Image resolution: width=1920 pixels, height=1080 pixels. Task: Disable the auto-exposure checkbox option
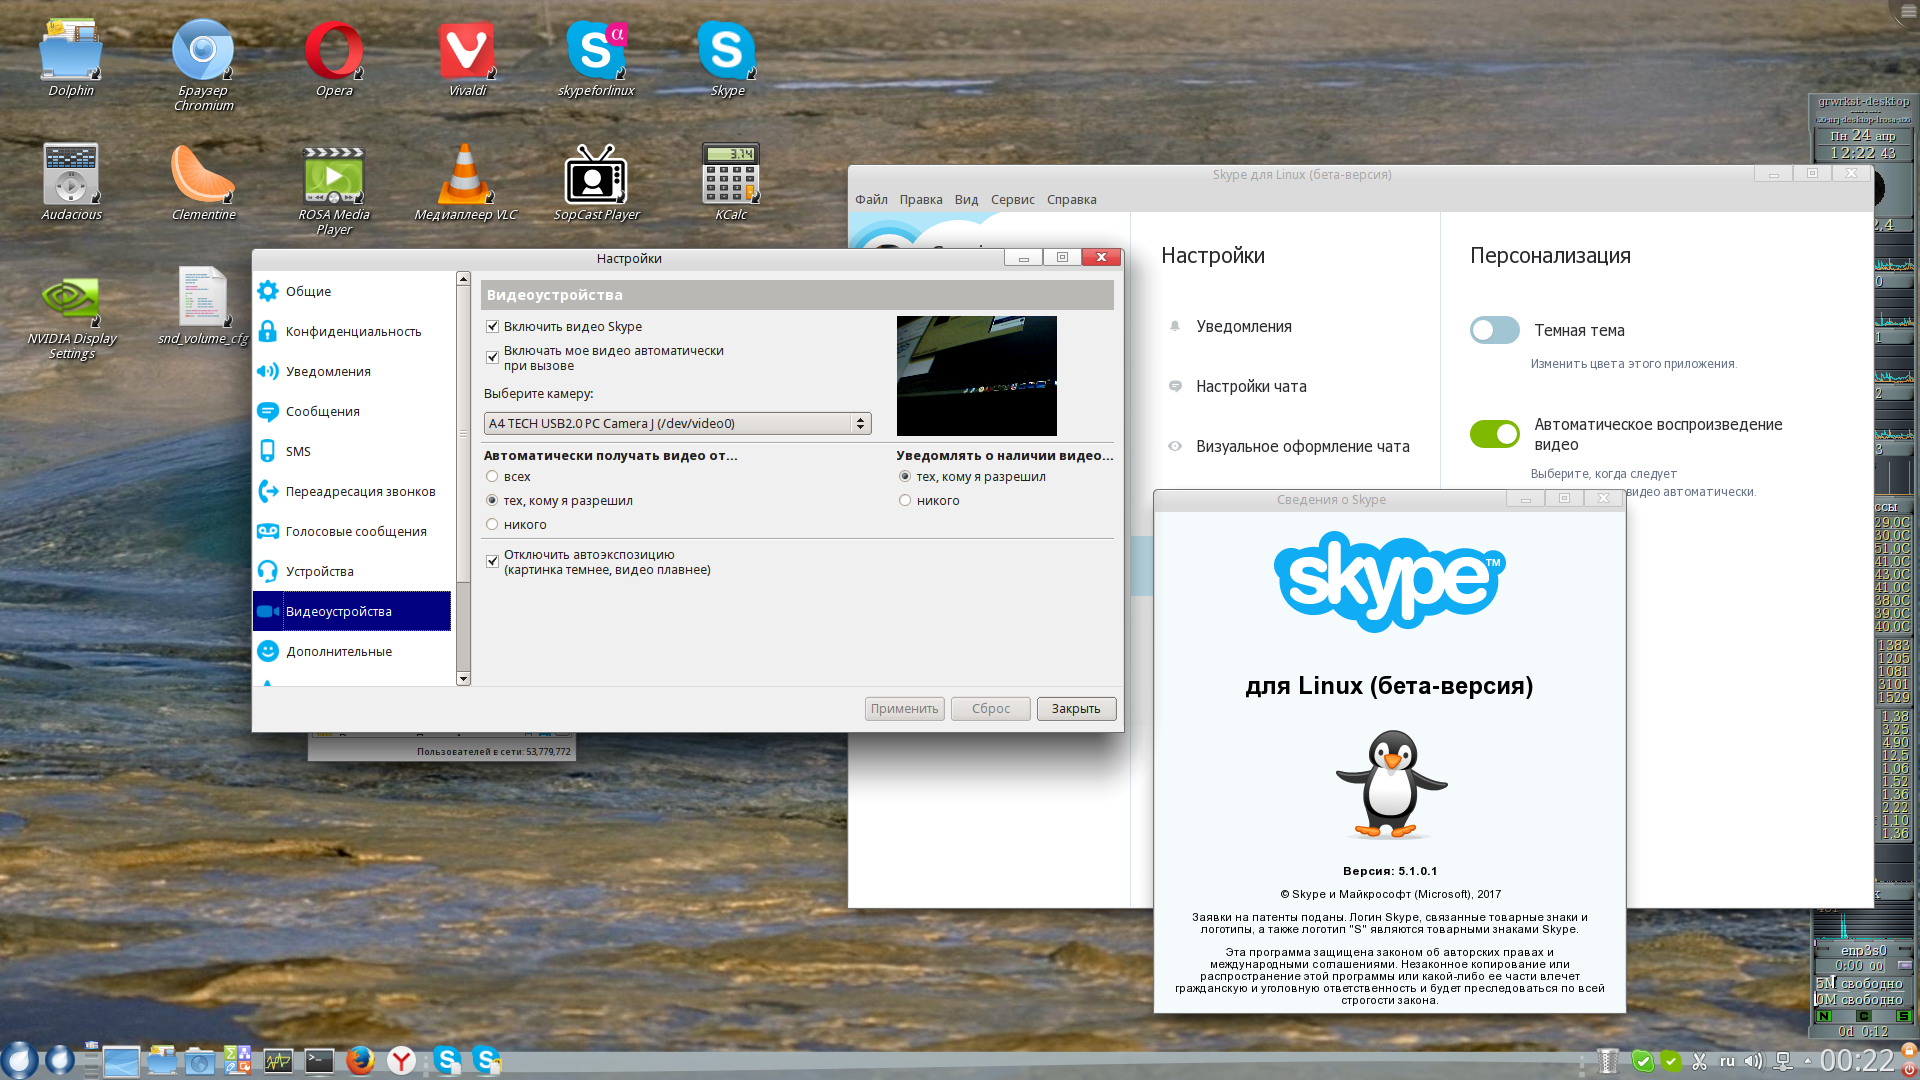pyautogui.click(x=492, y=562)
